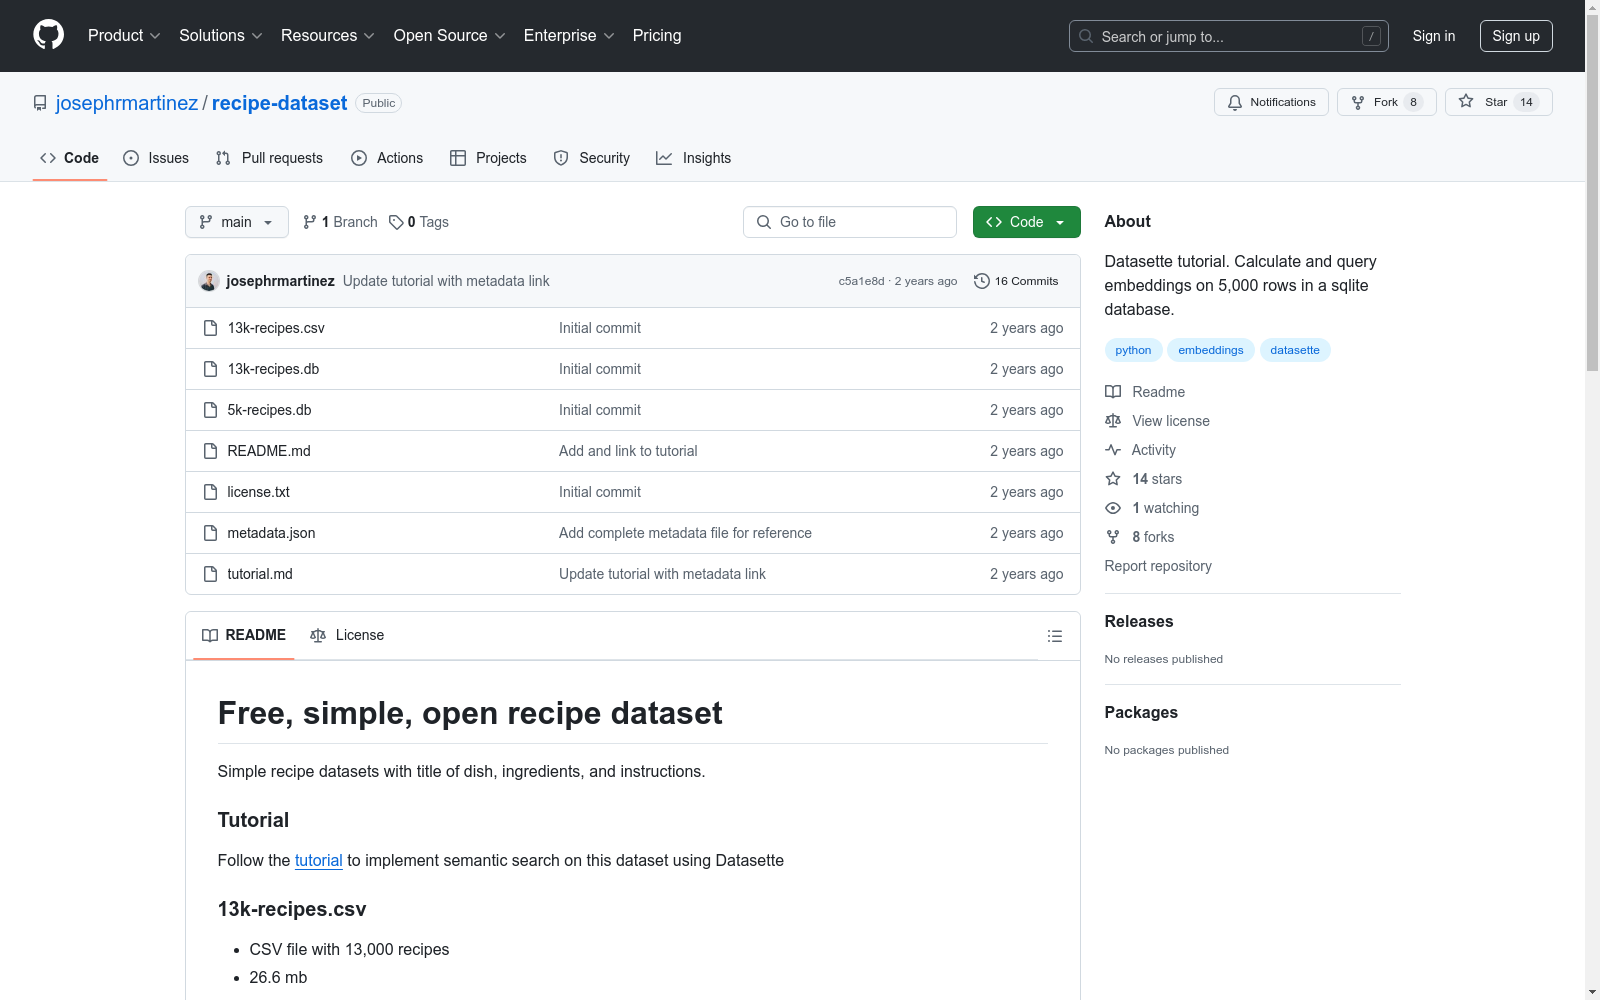Open the green Code dropdown button

point(1026,222)
